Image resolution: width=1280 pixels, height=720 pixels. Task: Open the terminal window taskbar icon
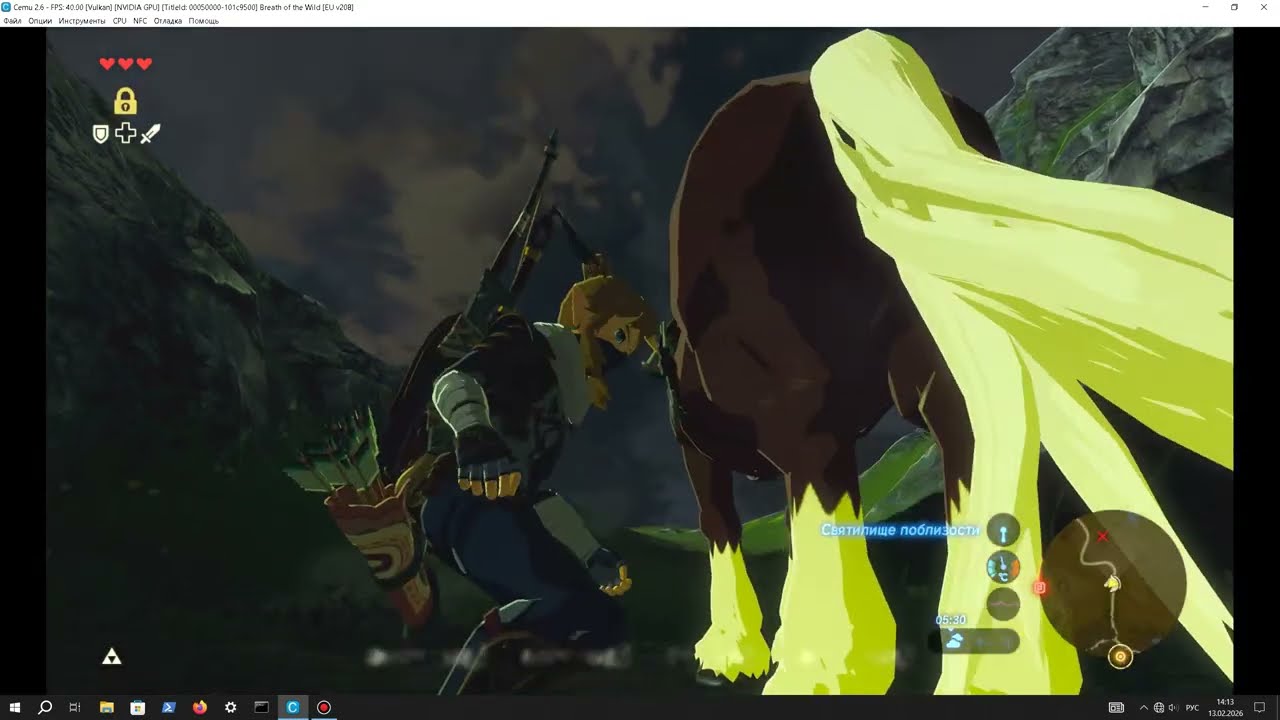pos(262,707)
